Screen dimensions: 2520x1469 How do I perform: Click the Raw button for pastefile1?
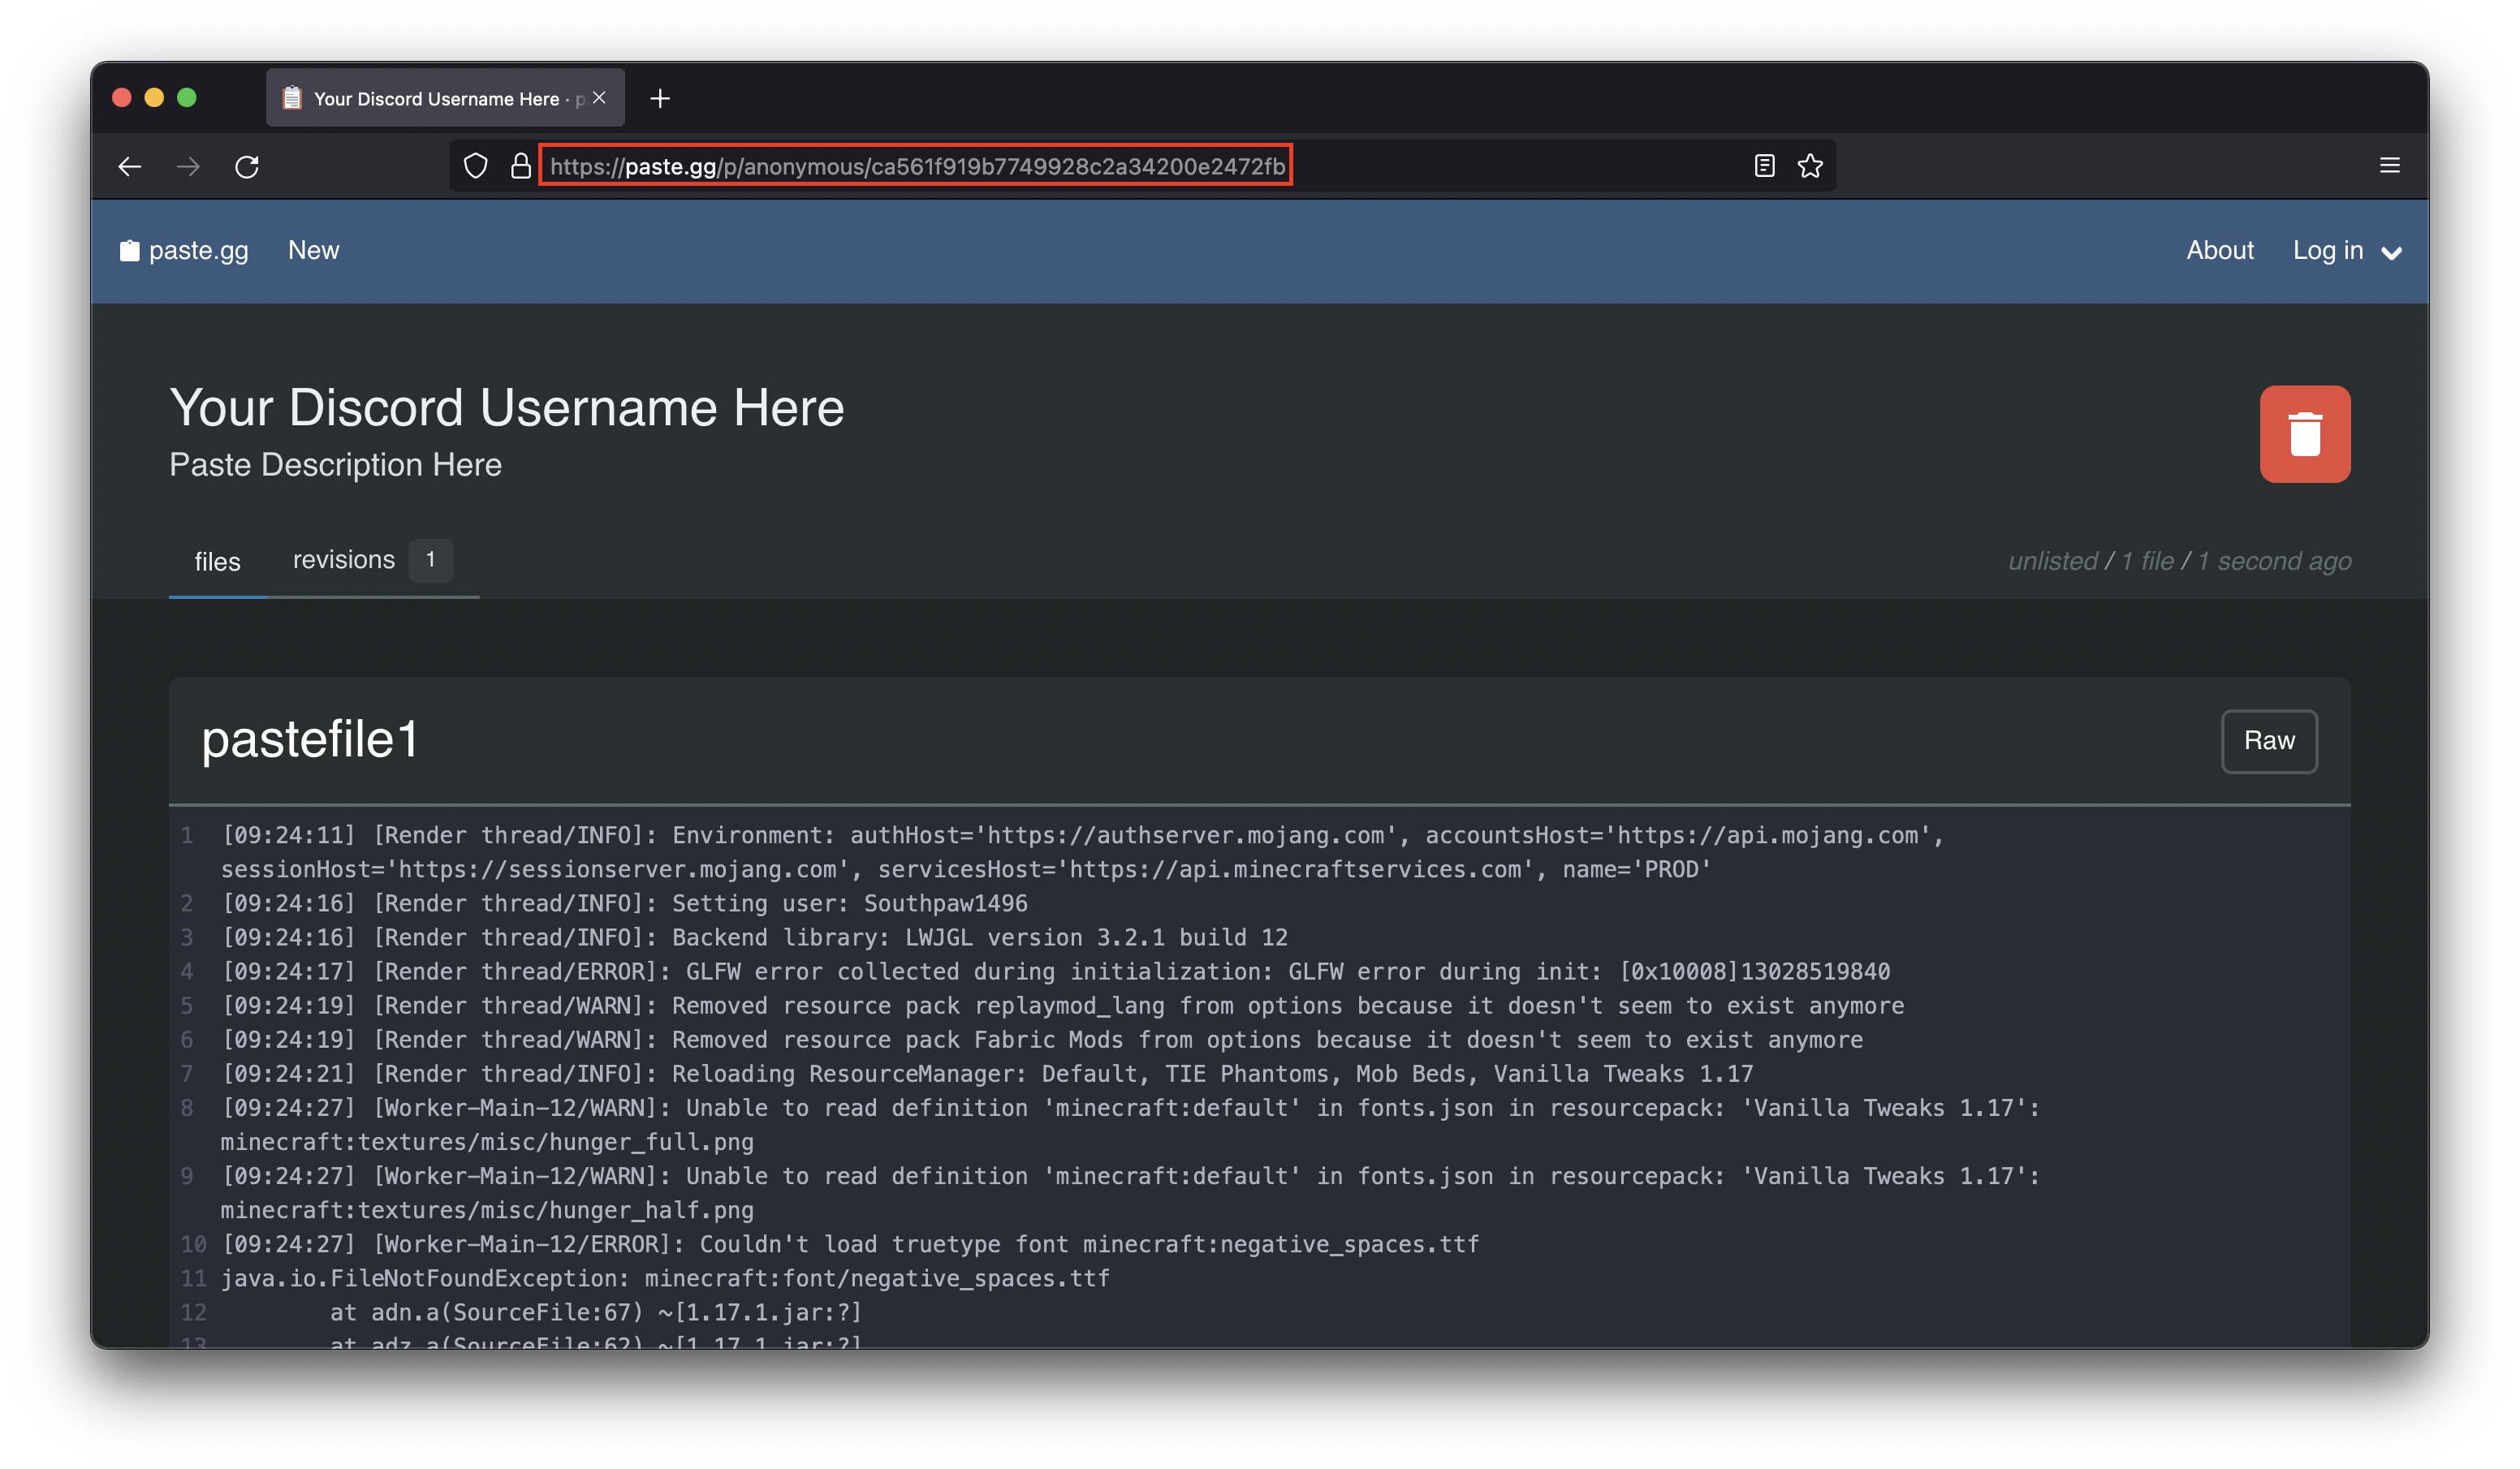(2268, 739)
